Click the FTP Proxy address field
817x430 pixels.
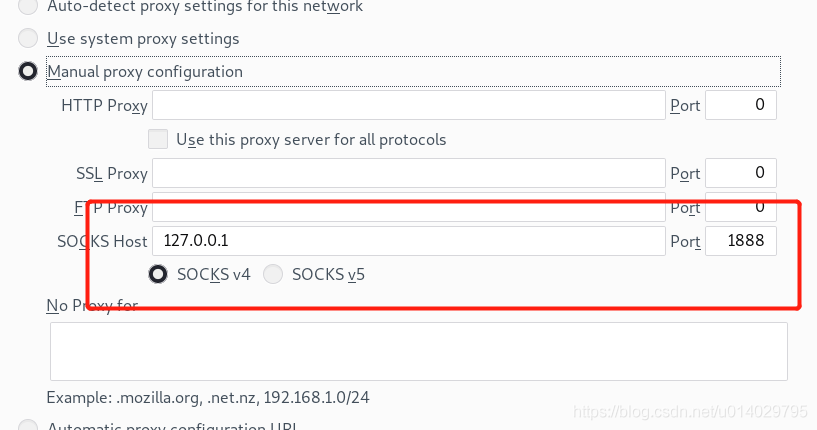tap(408, 209)
